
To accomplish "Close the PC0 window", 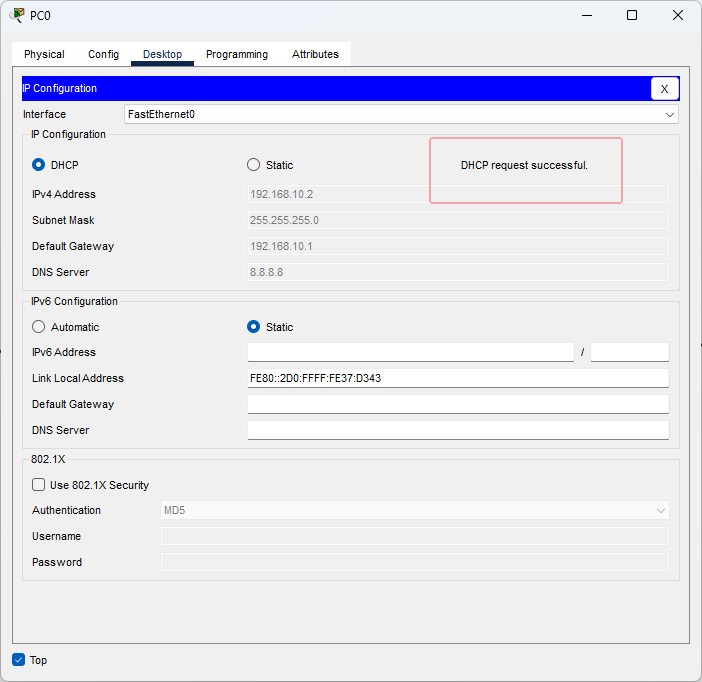I will (678, 15).
